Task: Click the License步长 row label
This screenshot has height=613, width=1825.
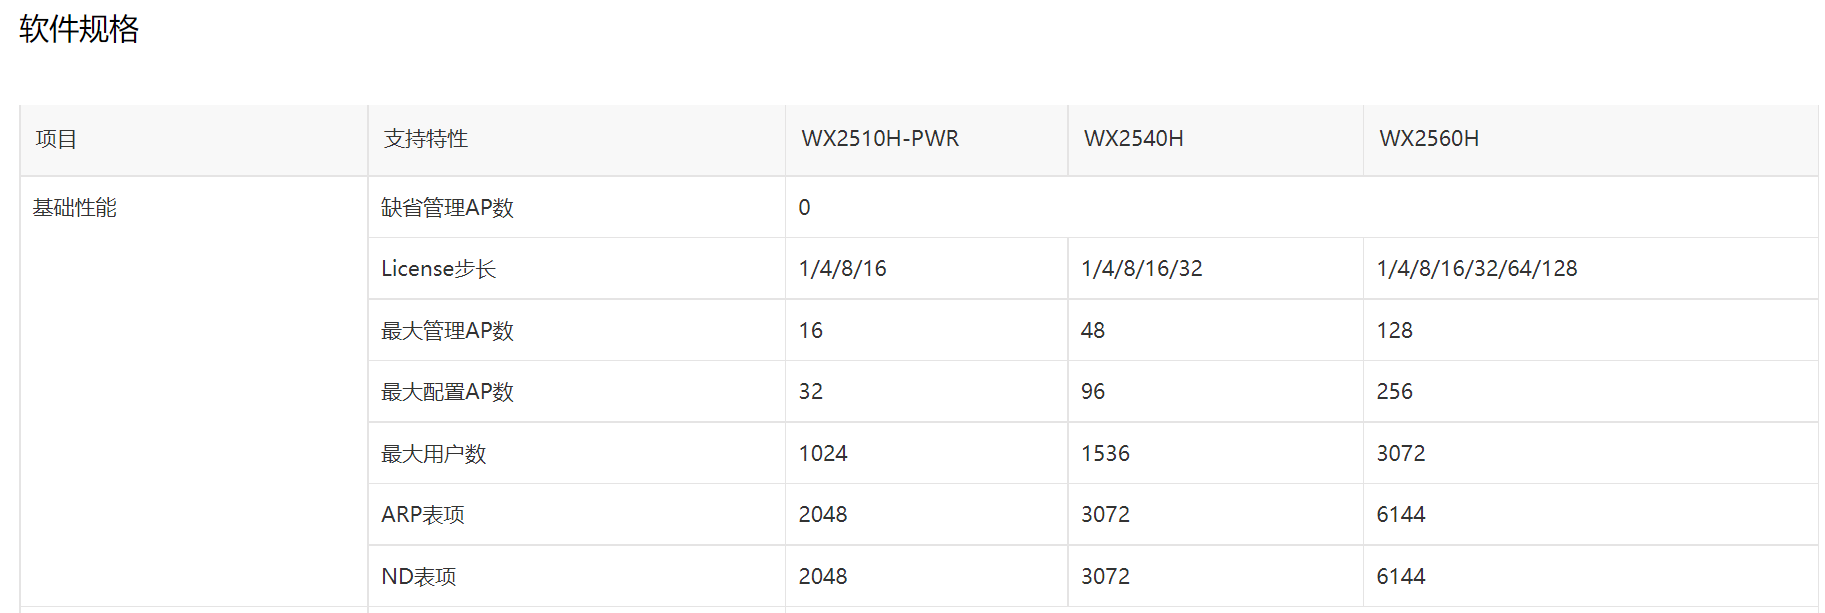Action: [438, 269]
